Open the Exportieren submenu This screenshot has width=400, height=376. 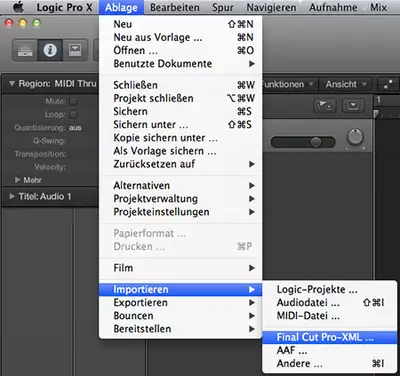coord(181,303)
